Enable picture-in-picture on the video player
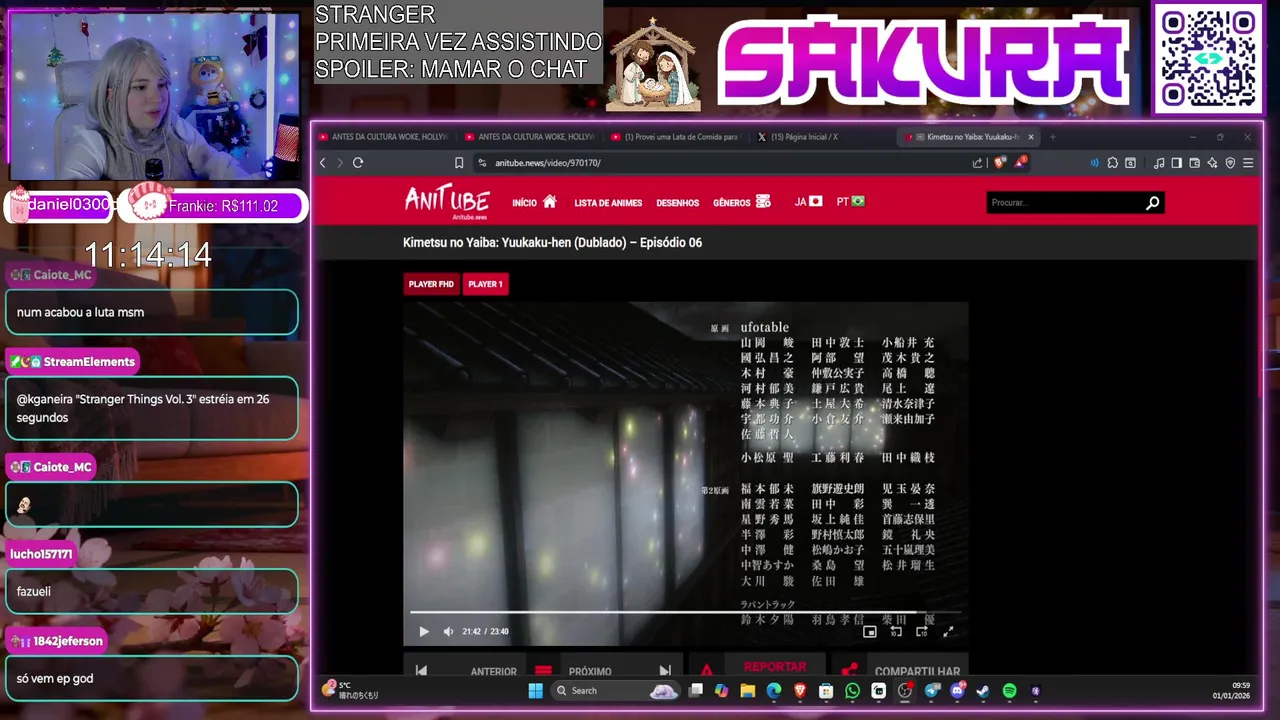The height and width of the screenshot is (720, 1280). (870, 631)
